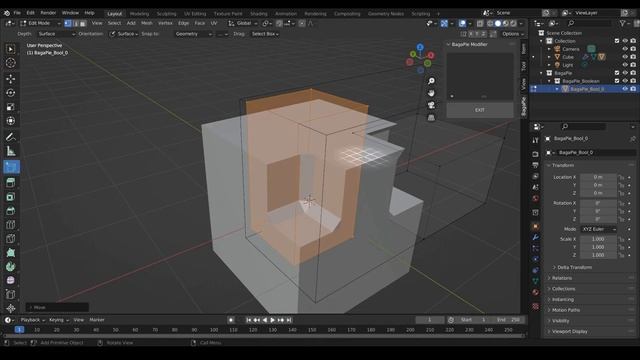
Task: Click the zoom viewport magnifier icon
Action: (x=431, y=81)
